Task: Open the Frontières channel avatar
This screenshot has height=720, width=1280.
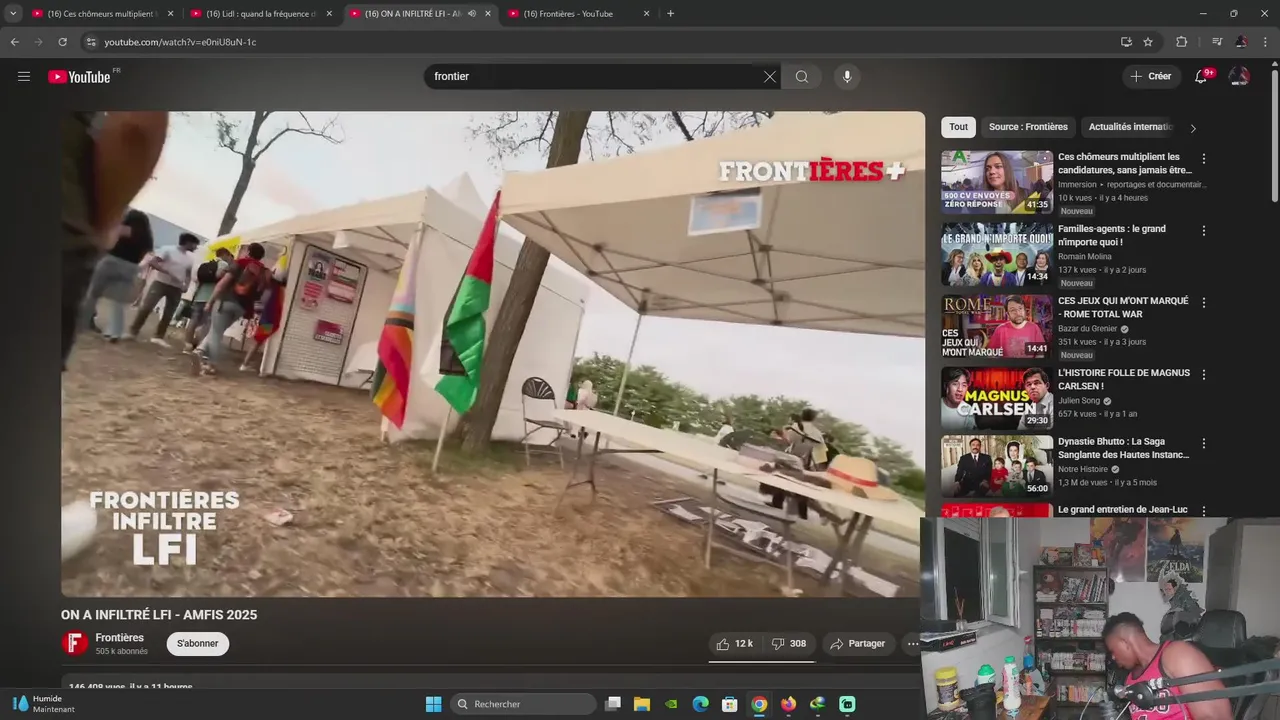Action: (75, 644)
